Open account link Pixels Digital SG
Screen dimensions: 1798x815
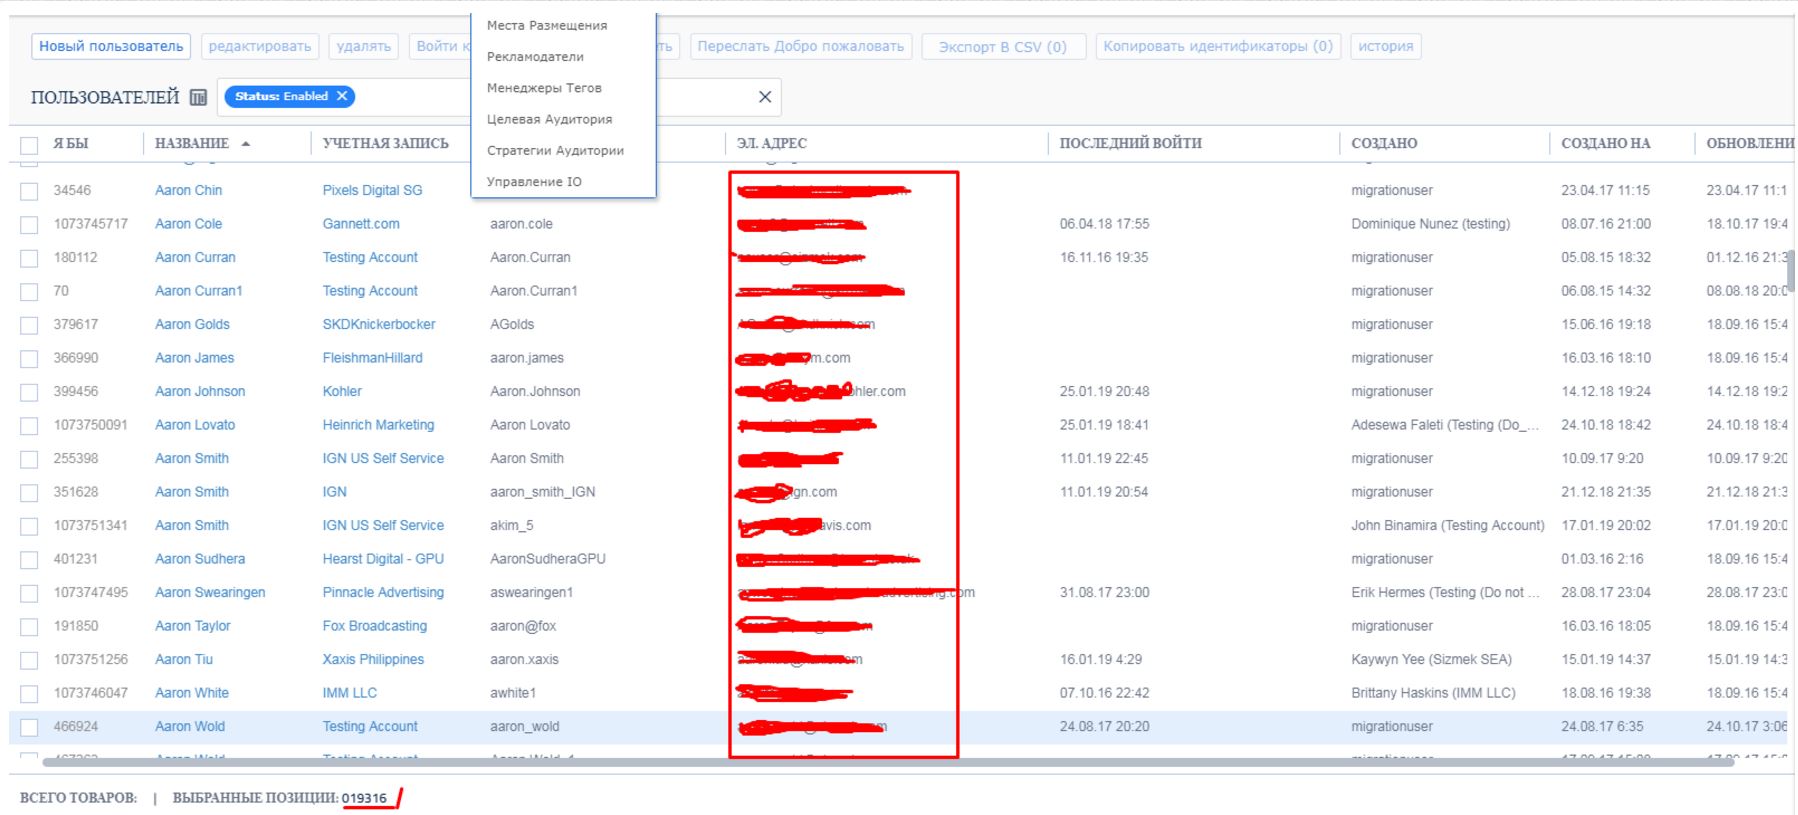[x=373, y=190]
